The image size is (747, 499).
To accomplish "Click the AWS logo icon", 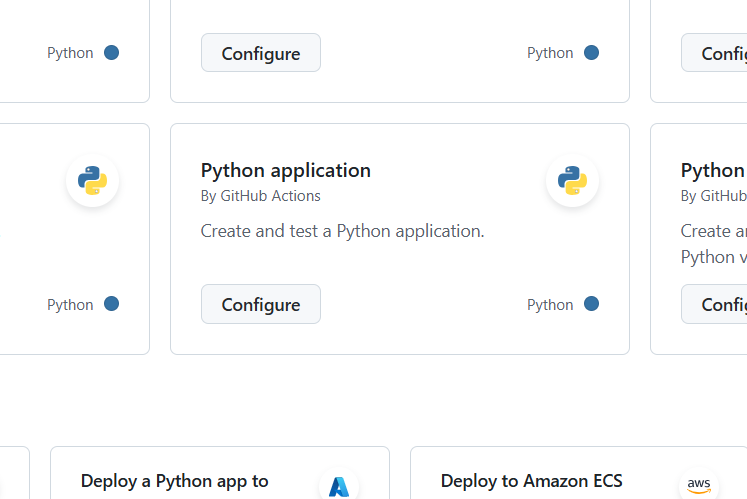I will tap(698, 485).
